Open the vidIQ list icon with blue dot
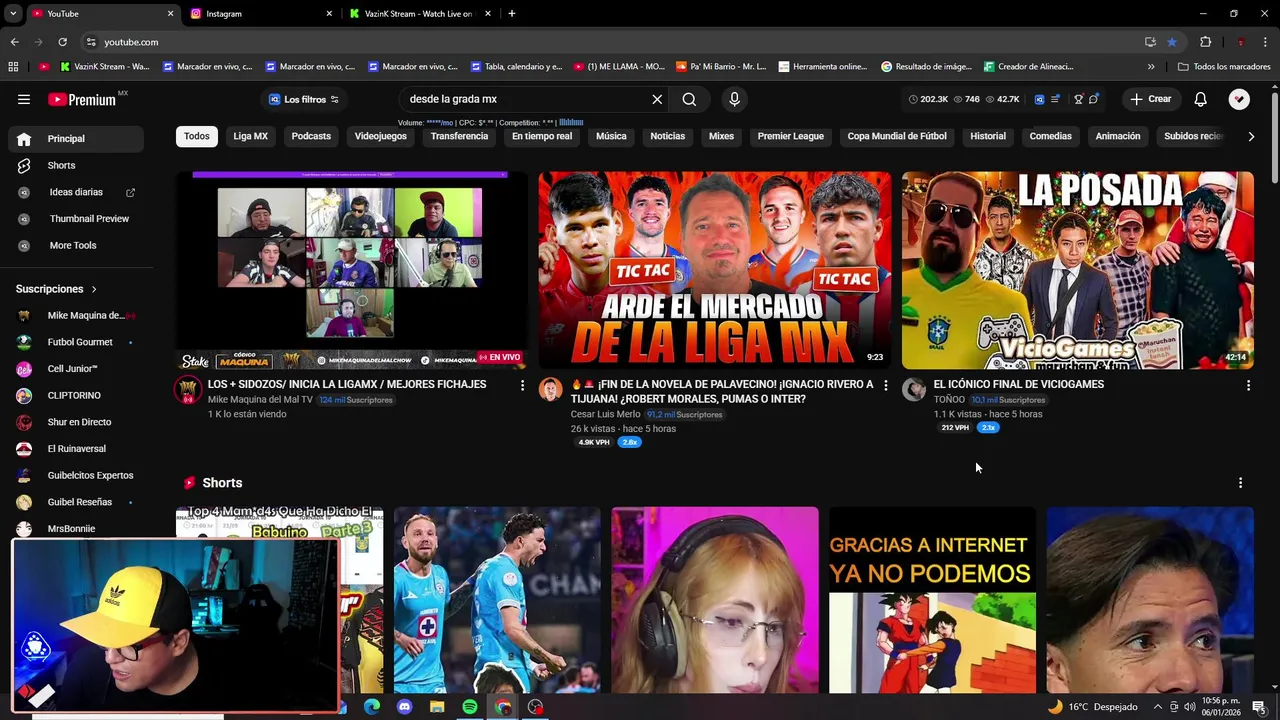Viewport: 1280px width, 720px height. 1055,99
